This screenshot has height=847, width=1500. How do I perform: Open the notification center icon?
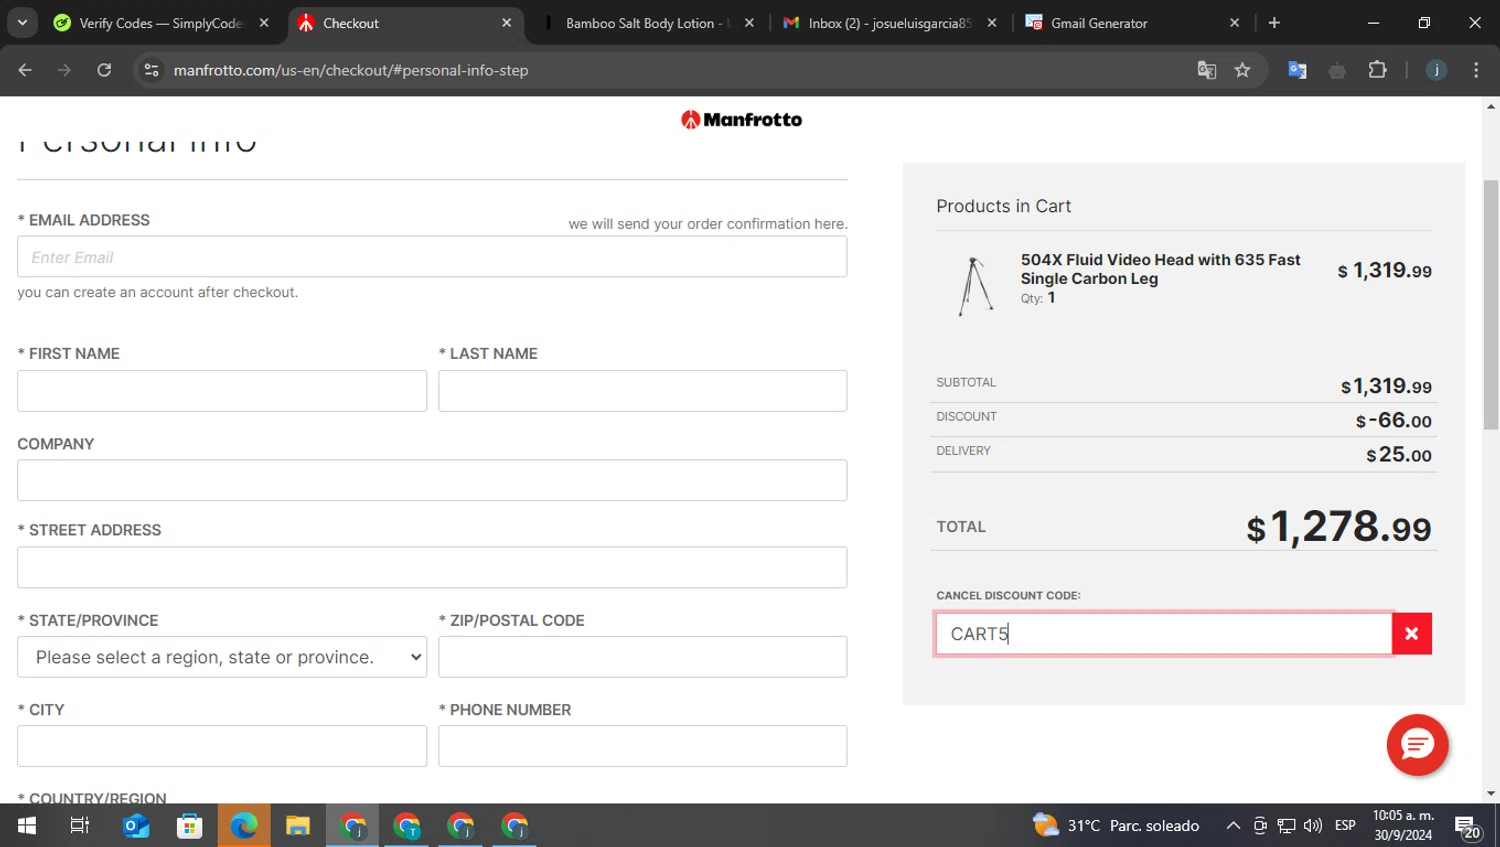pyautogui.click(x=1467, y=826)
